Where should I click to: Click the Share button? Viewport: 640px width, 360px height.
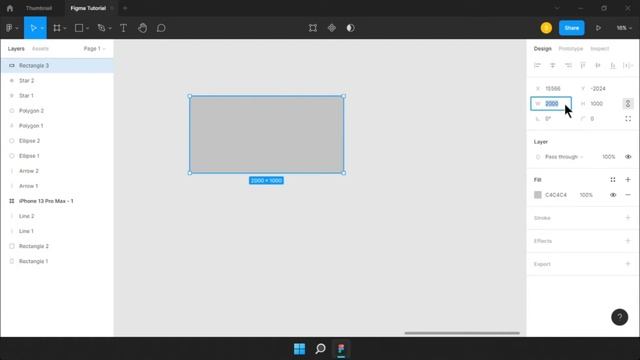pos(571,28)
